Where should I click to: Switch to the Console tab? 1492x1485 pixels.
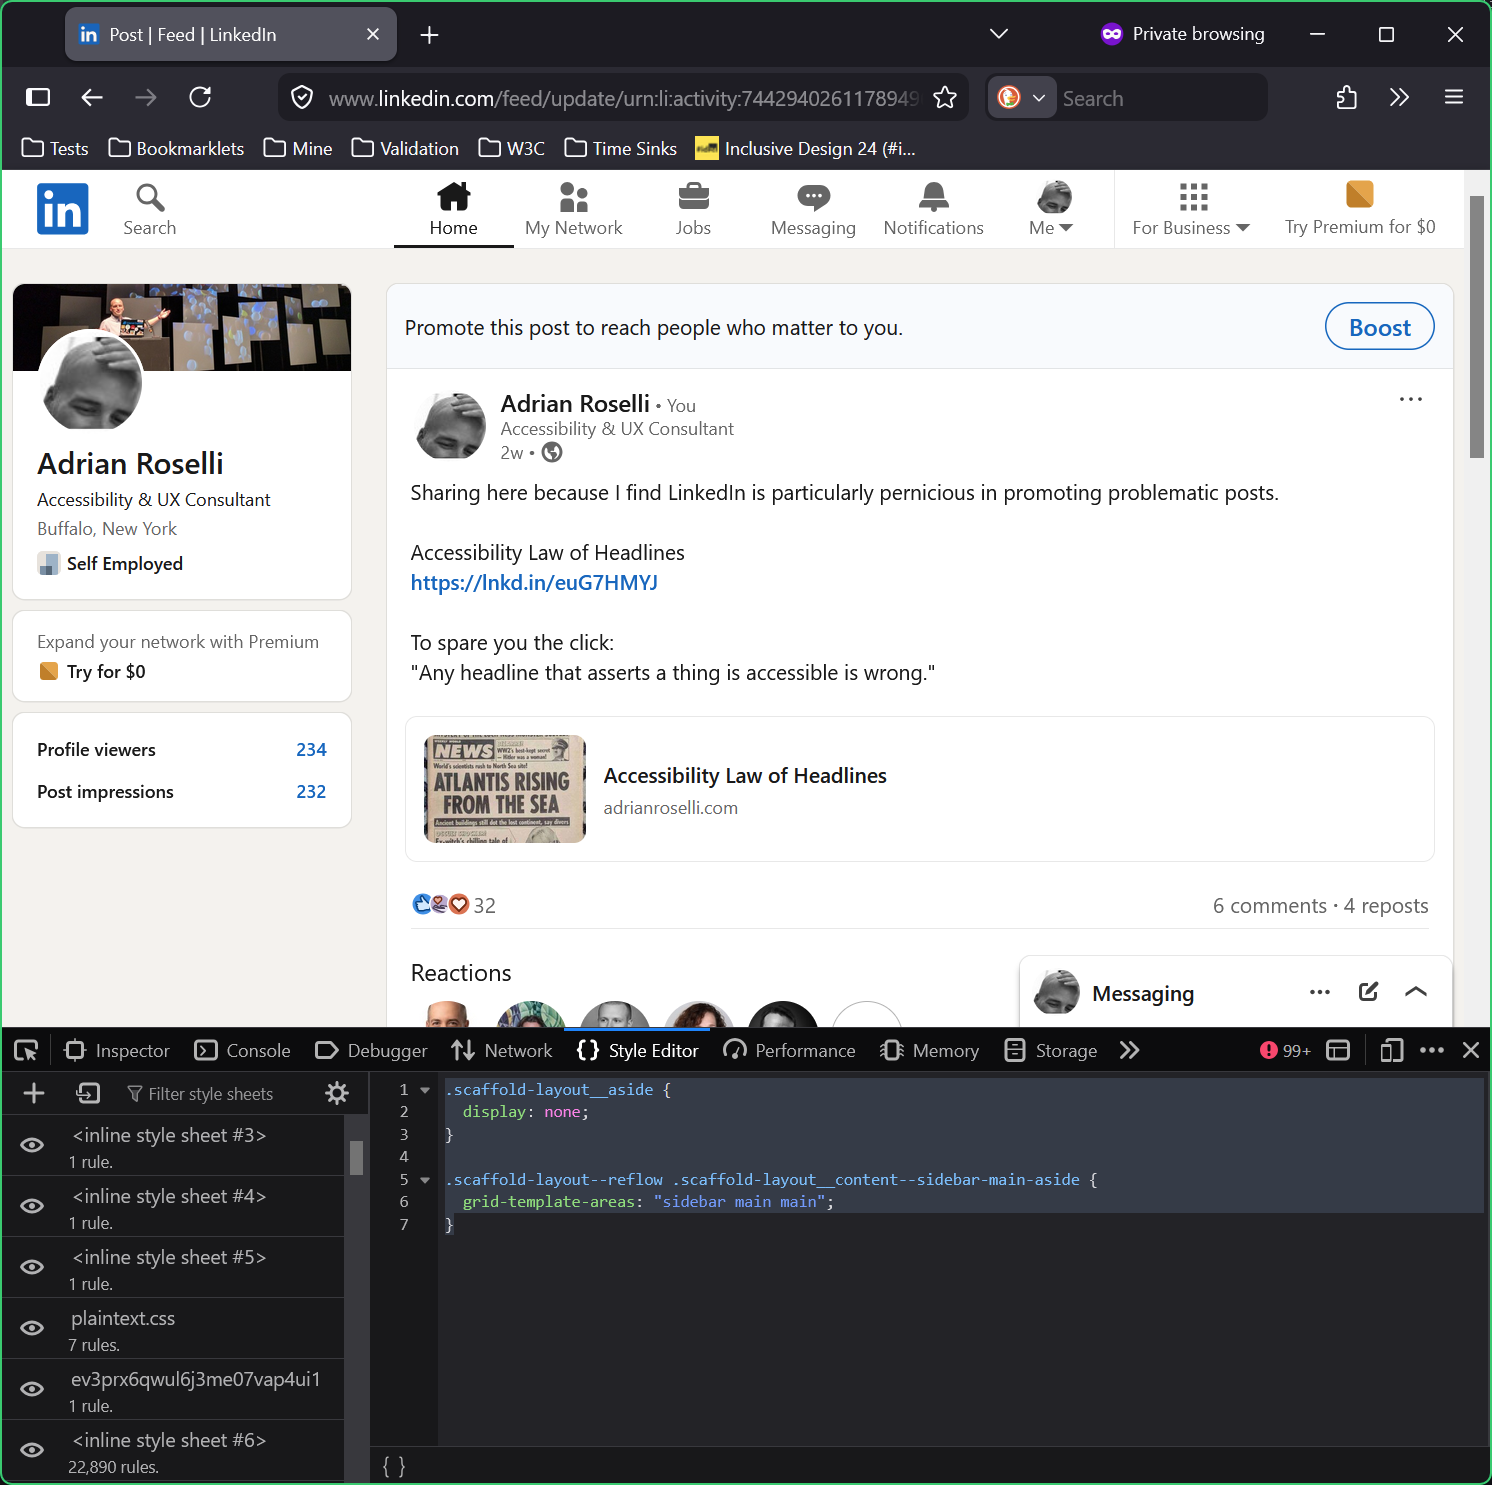243,1050
